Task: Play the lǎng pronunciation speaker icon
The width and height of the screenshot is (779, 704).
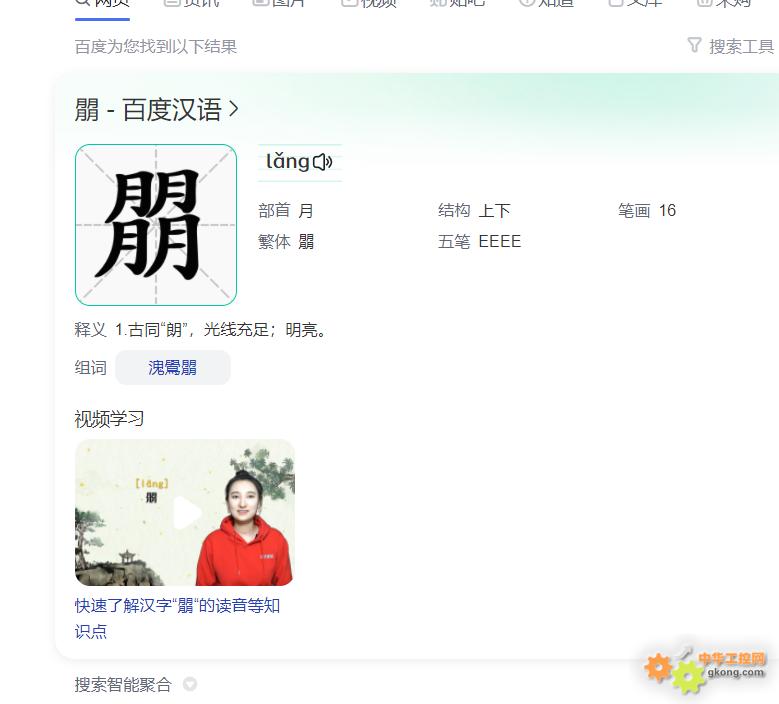Action: tap(322, 161)
